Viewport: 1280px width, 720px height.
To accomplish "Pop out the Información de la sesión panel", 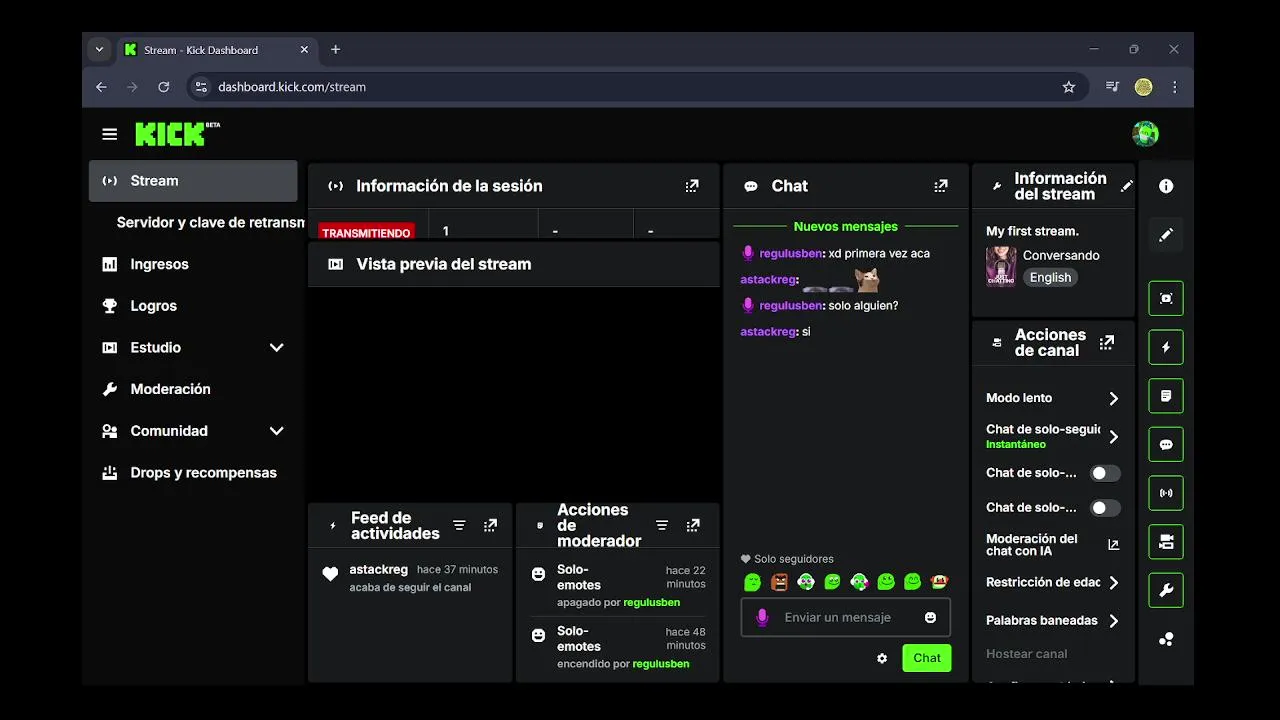I will point(692,186).
